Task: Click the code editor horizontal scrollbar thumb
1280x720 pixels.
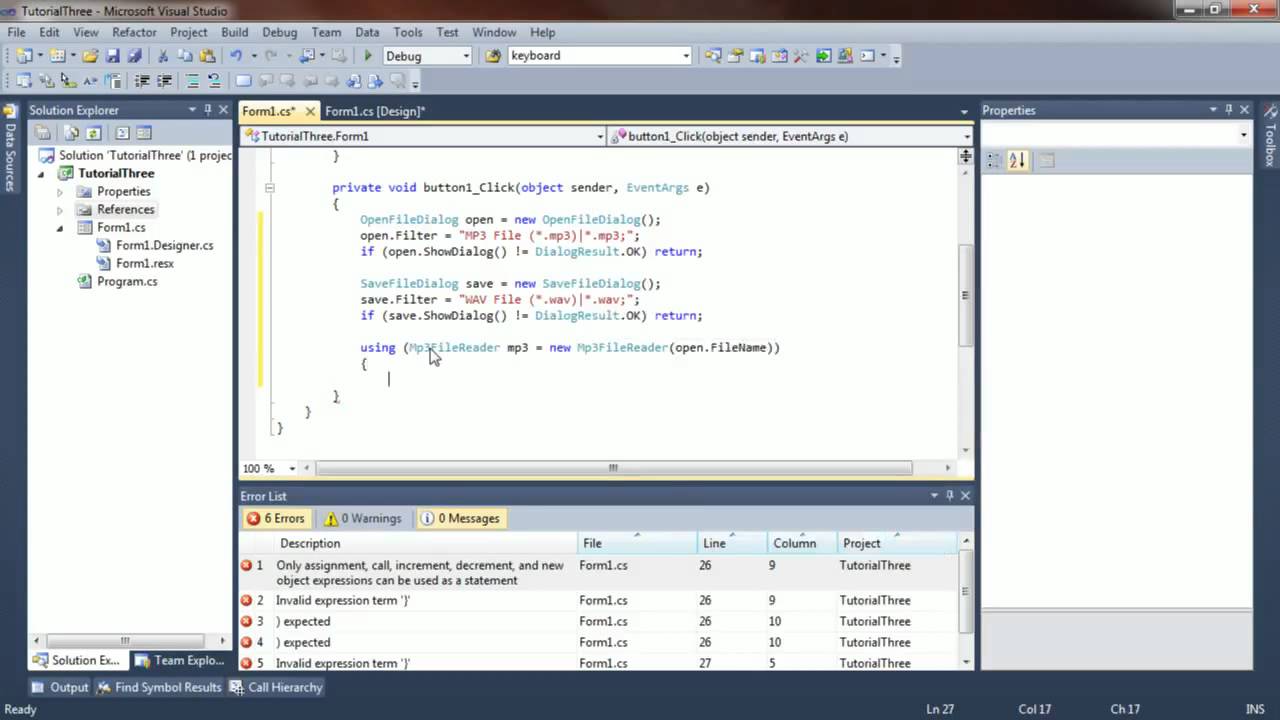Action: pos(613,468)
